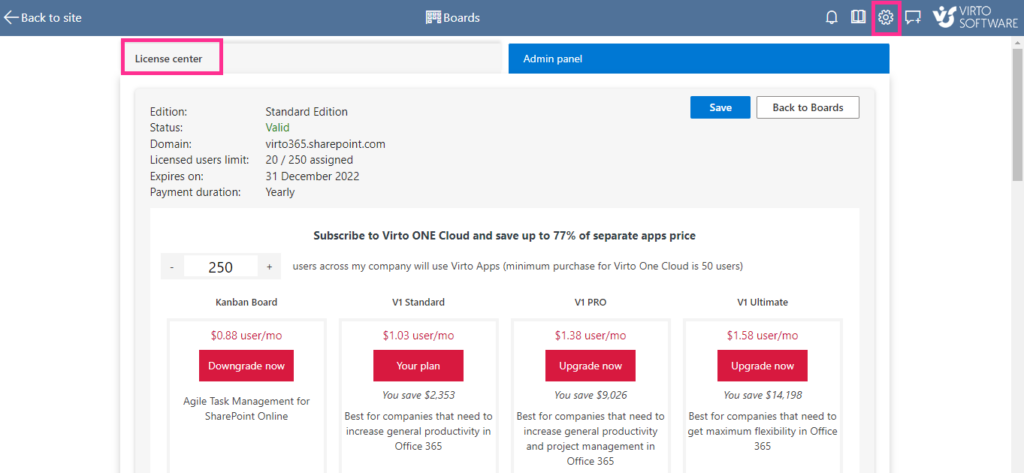Open the documentation book icon

click(858, 17)
